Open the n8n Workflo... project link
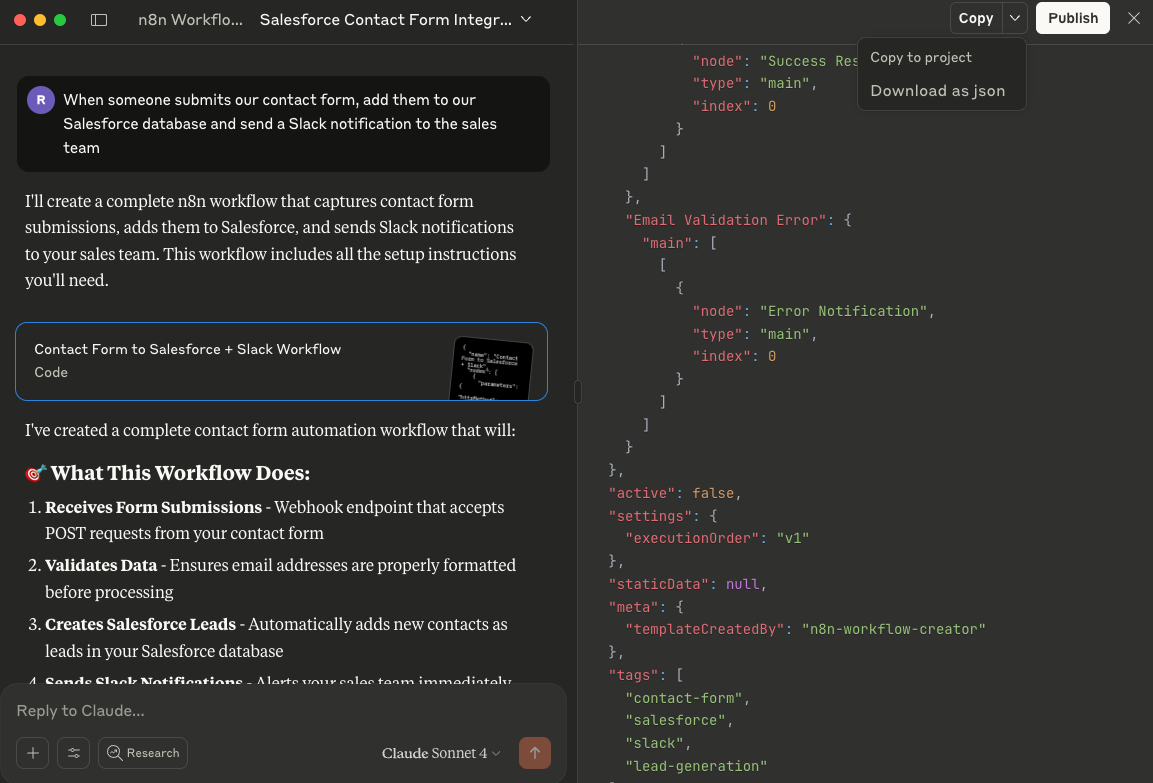 pyautogui.click(x=190, y=20)
